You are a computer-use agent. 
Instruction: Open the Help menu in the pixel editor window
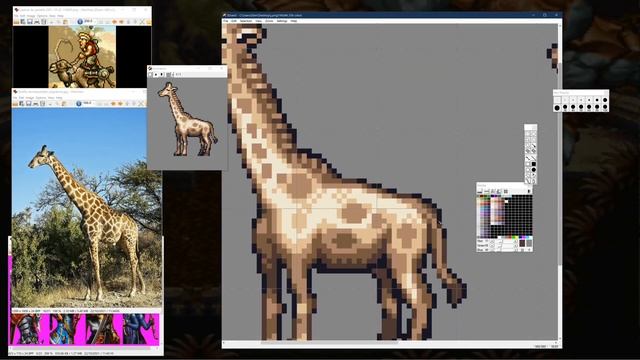coord(293,21)
